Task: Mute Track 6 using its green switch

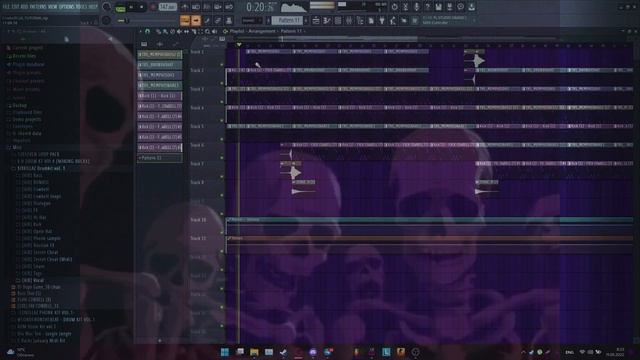Action: [x=222, y=158]
